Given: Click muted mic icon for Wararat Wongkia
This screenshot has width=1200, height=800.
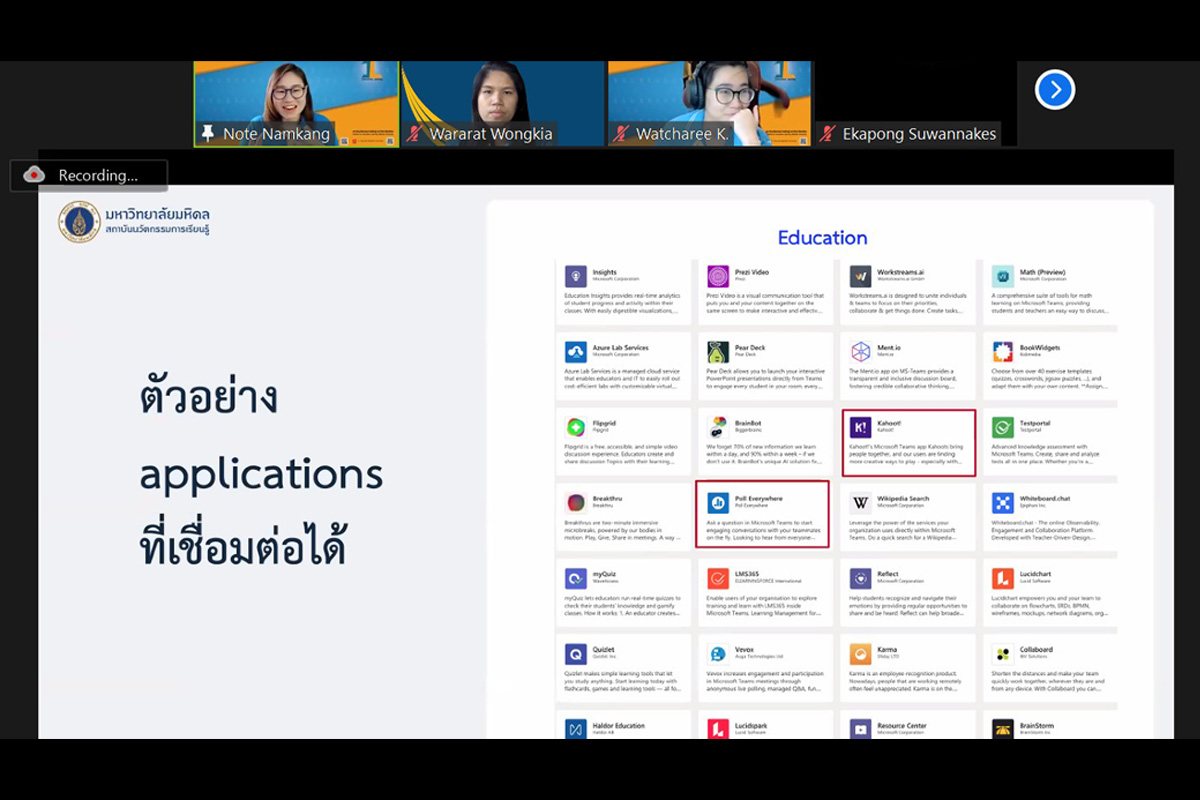Looking at the screenshot, I should [416, 134].
